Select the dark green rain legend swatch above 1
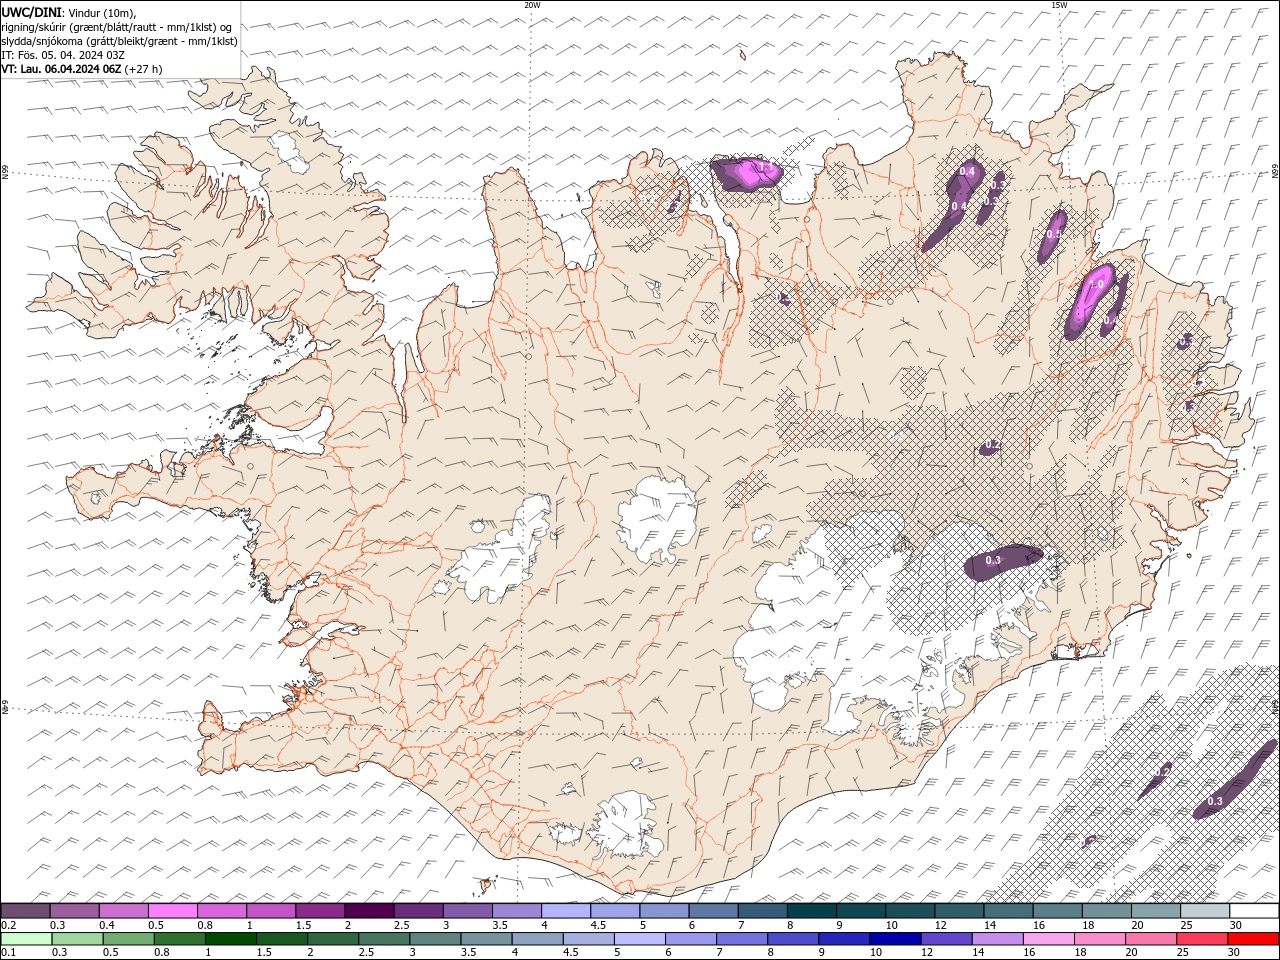Viewport: 1280px width, 960px height. tap(230, 939)
